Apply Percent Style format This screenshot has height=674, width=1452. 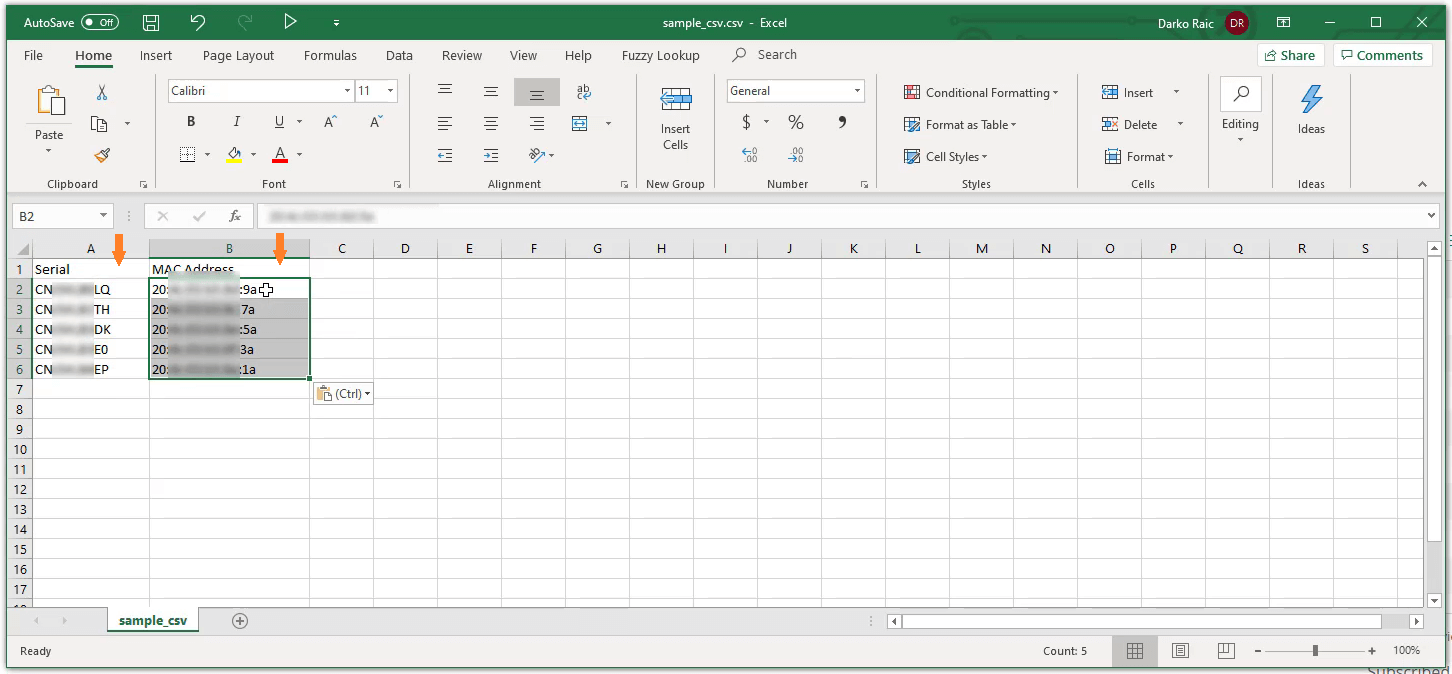796,122
